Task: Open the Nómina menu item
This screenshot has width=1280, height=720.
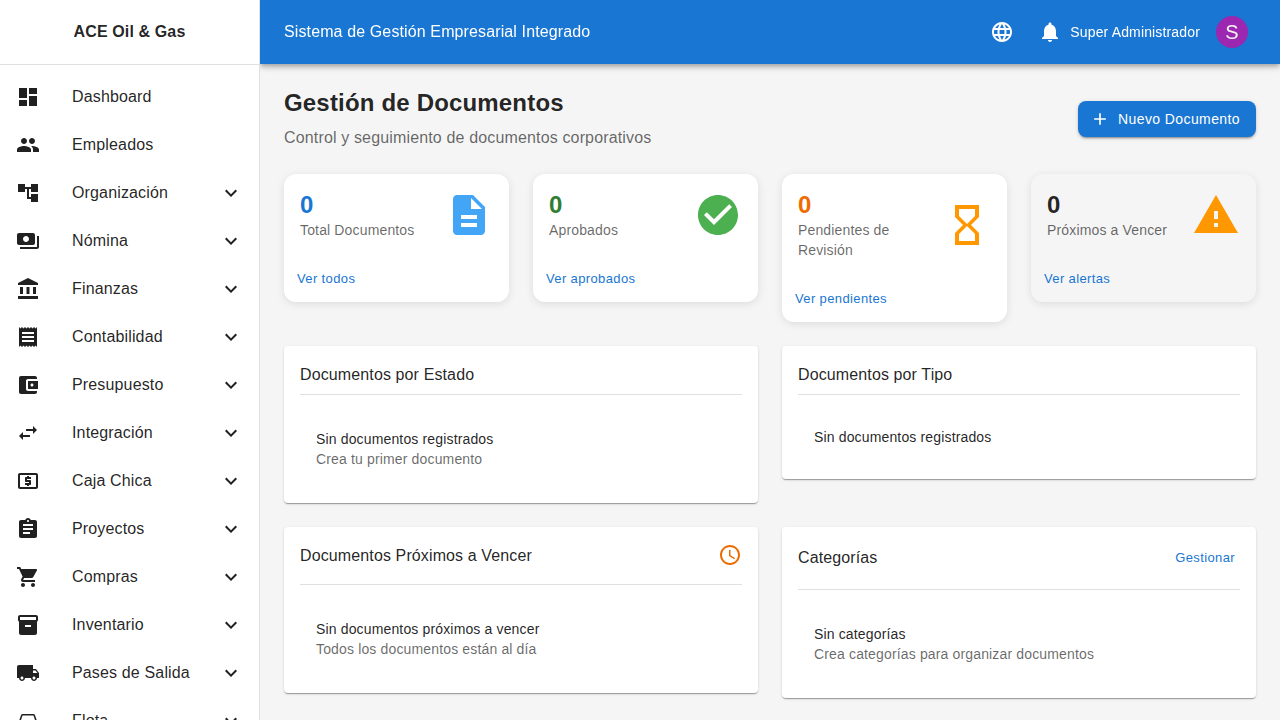Action: pyautogui.click(x=100, y=240)
